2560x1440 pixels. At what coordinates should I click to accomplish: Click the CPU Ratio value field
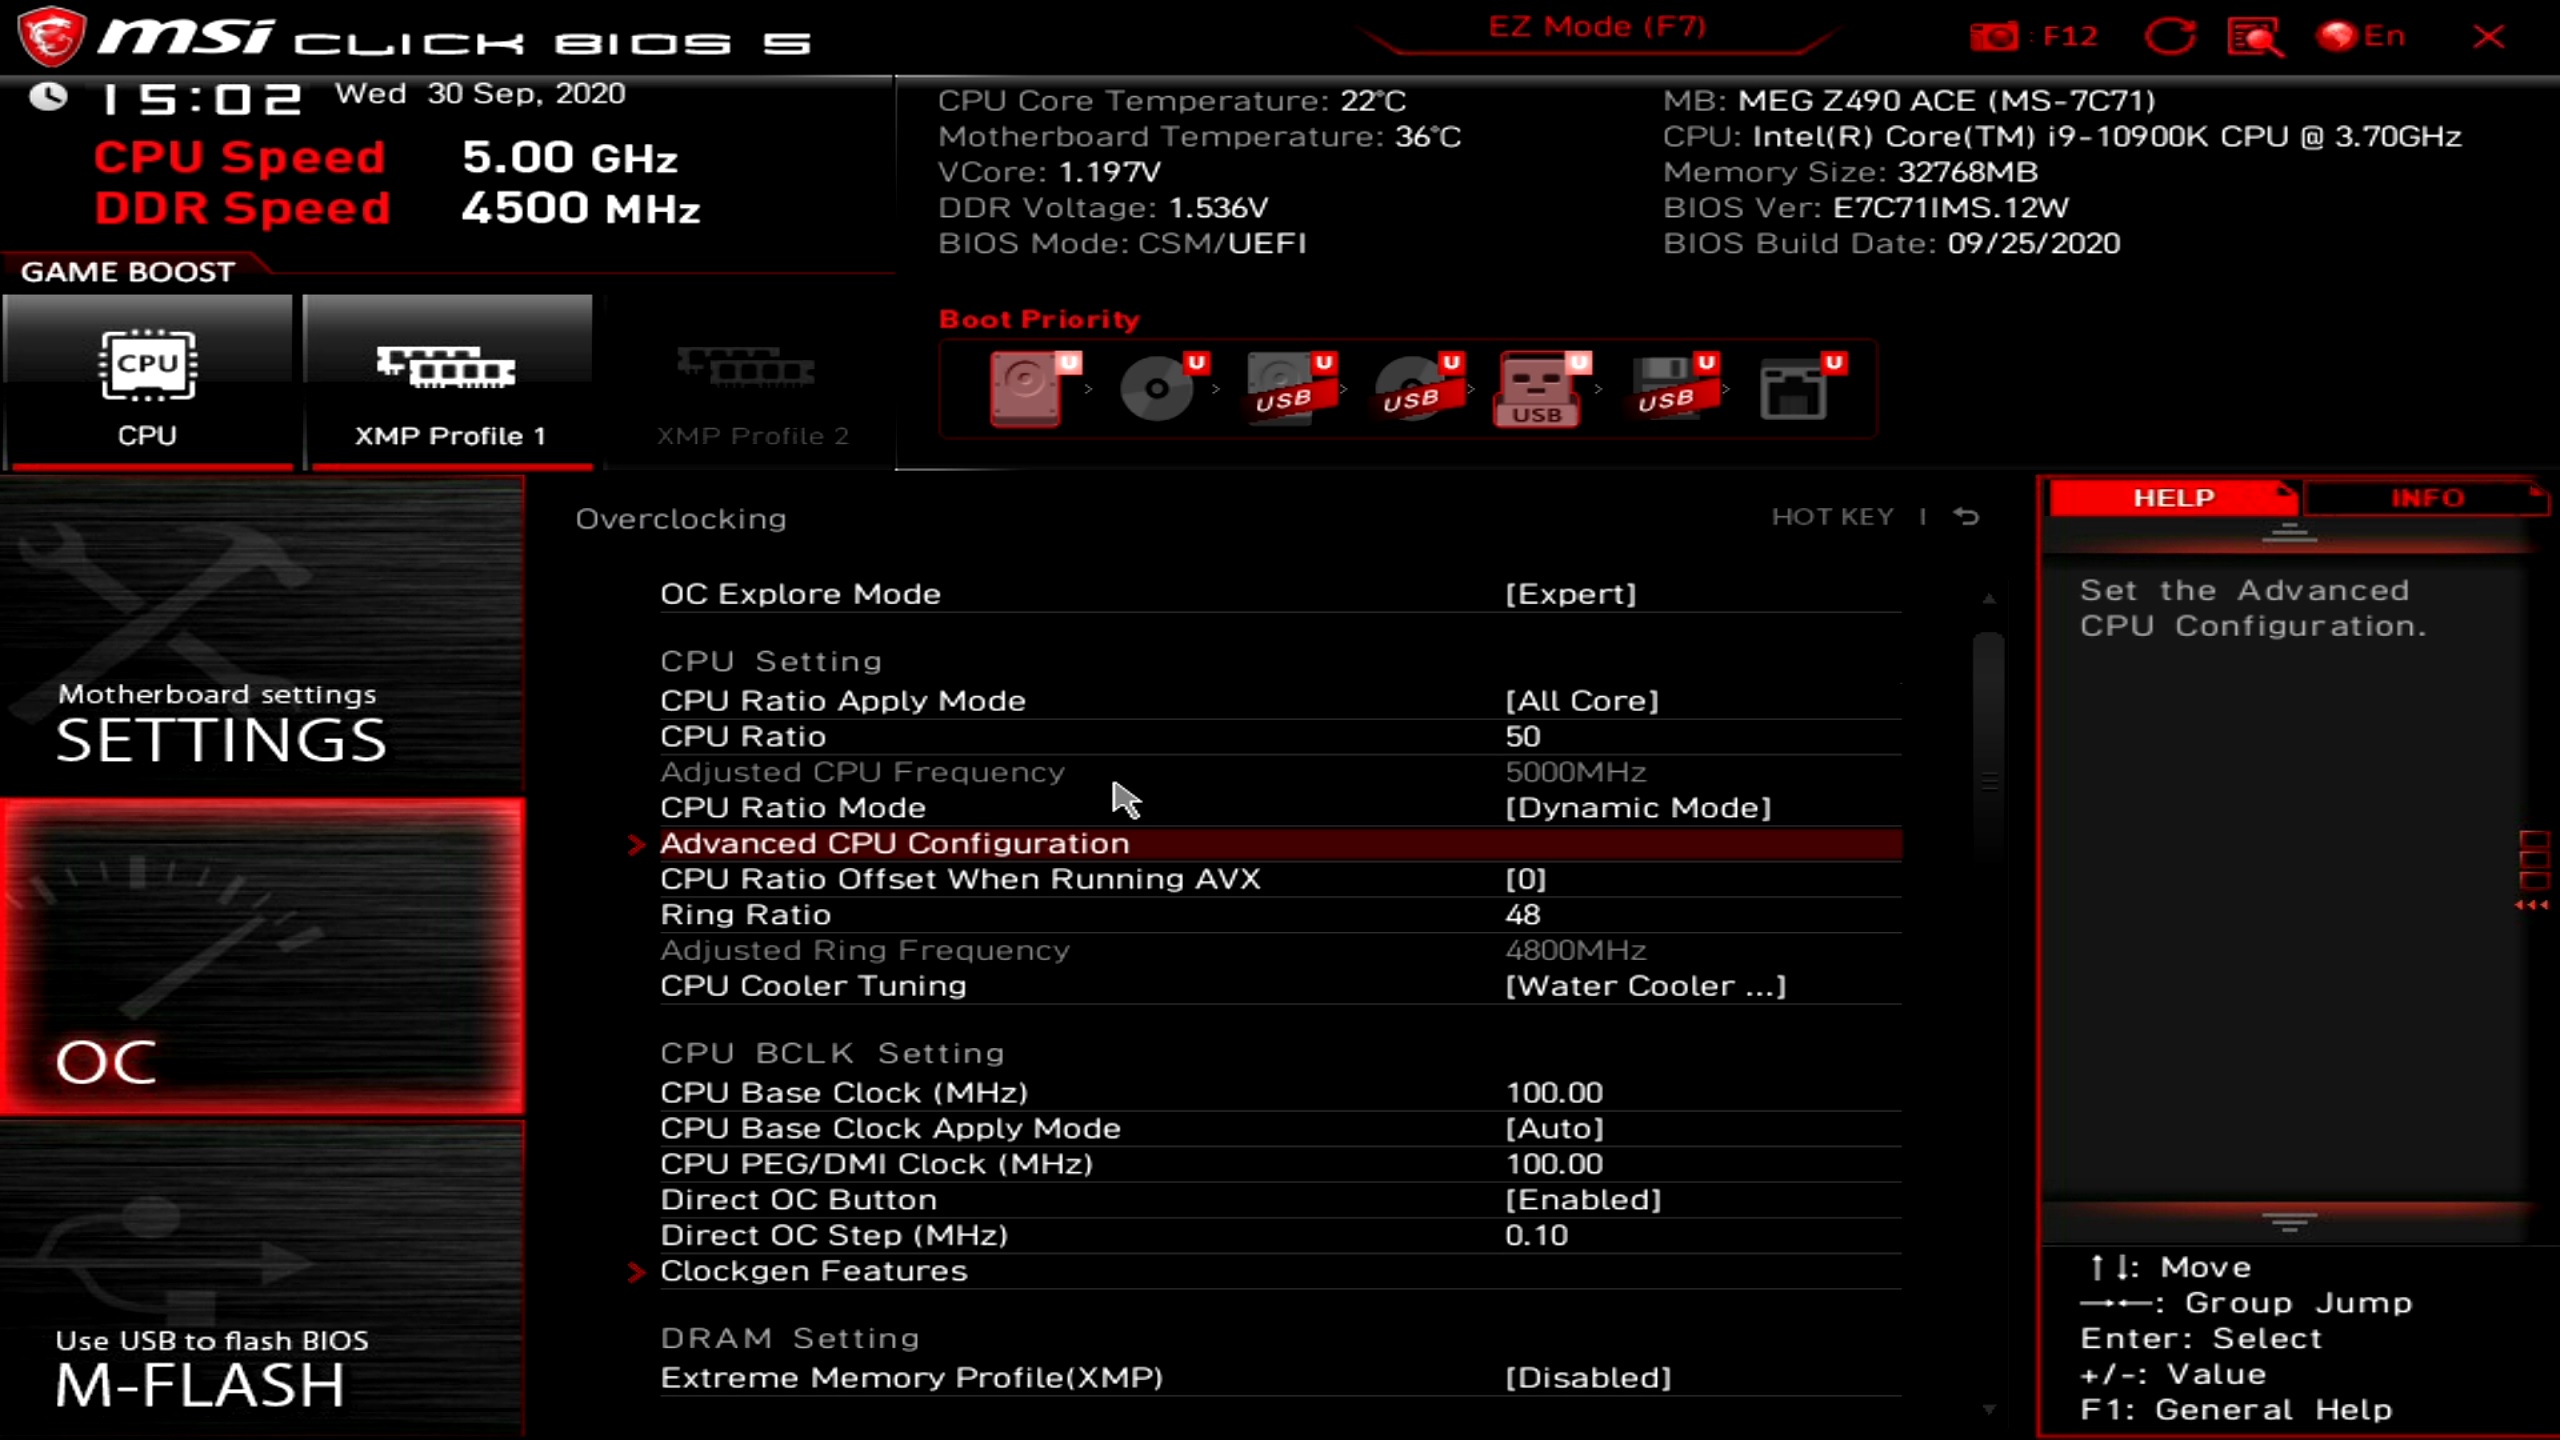(x=1523, y=737)
